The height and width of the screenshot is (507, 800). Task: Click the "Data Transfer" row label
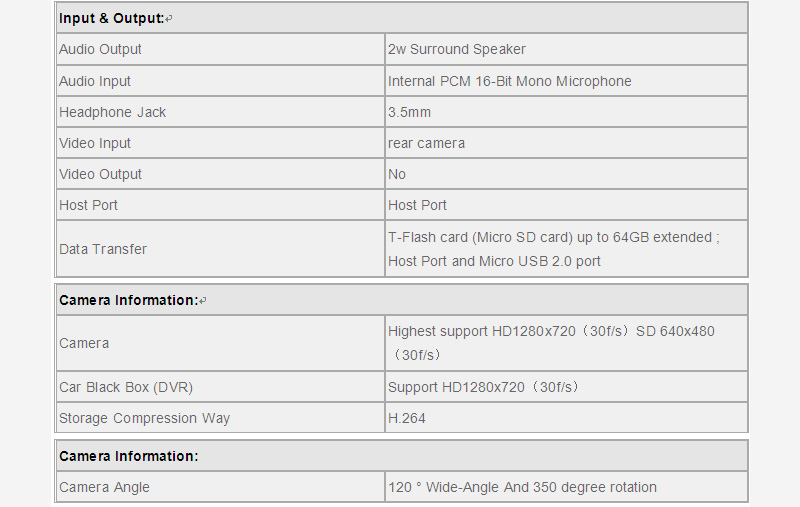click(x=103, y=249)
